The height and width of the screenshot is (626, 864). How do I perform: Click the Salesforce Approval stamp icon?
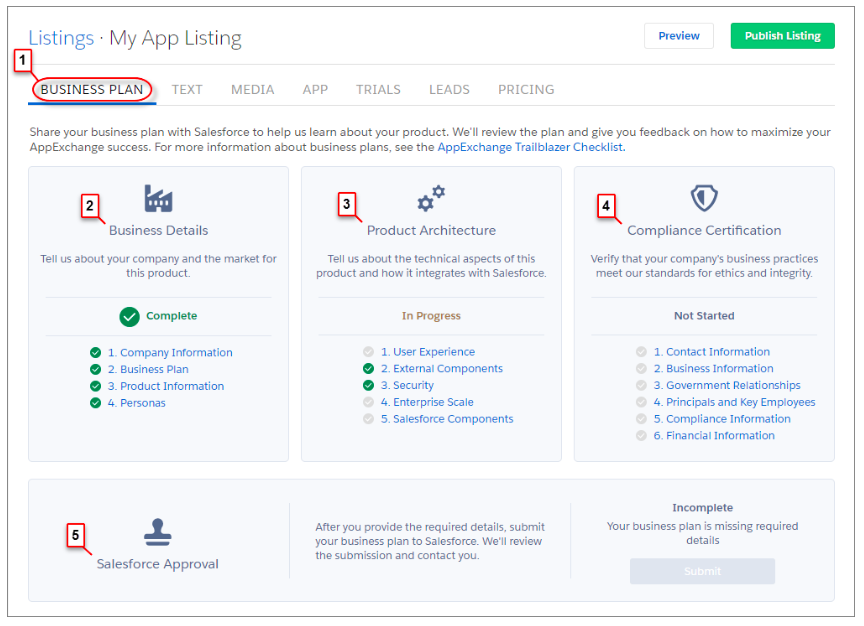tap(158, 532)
